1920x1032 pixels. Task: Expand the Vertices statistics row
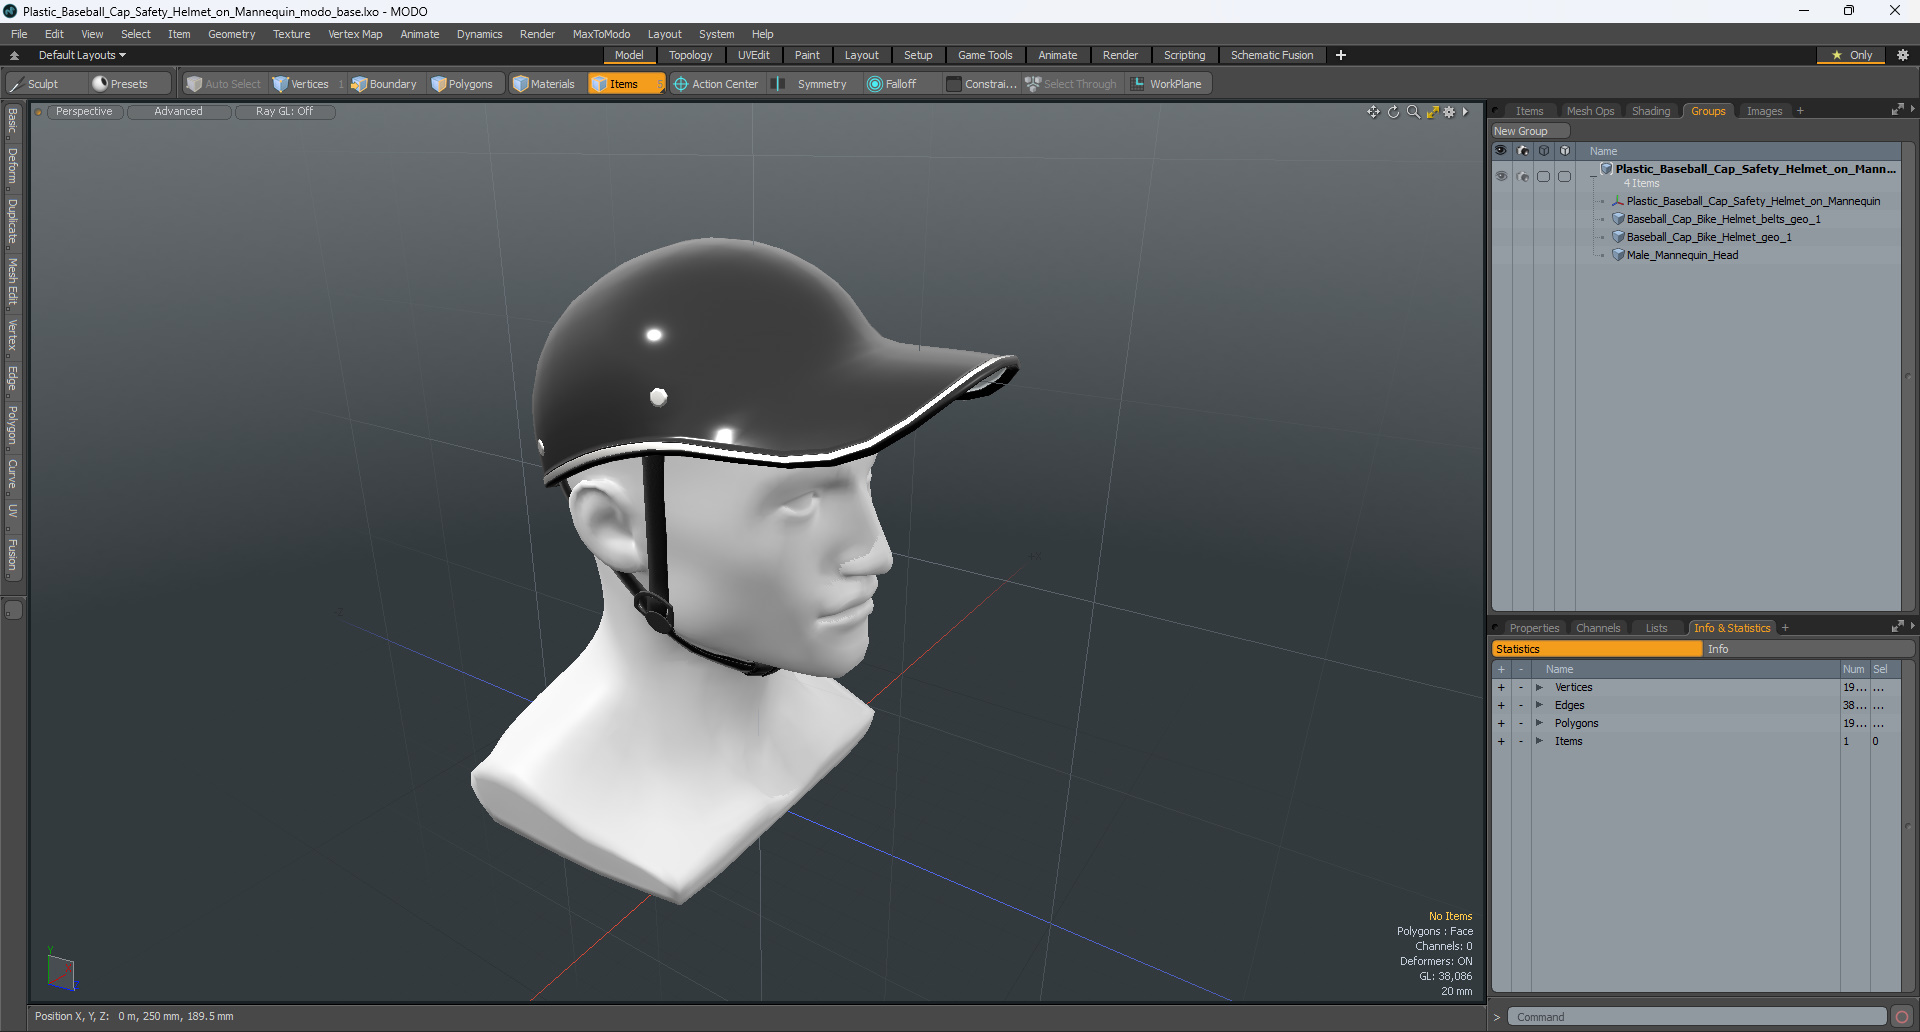coord(1540,687)
